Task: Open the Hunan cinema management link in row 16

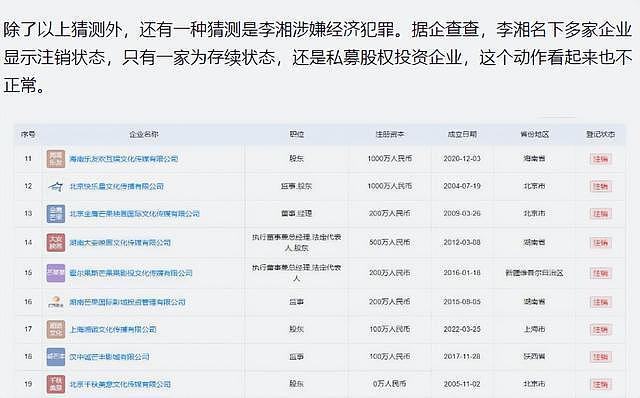Action: pyautogui.click(x=127, y=302)
